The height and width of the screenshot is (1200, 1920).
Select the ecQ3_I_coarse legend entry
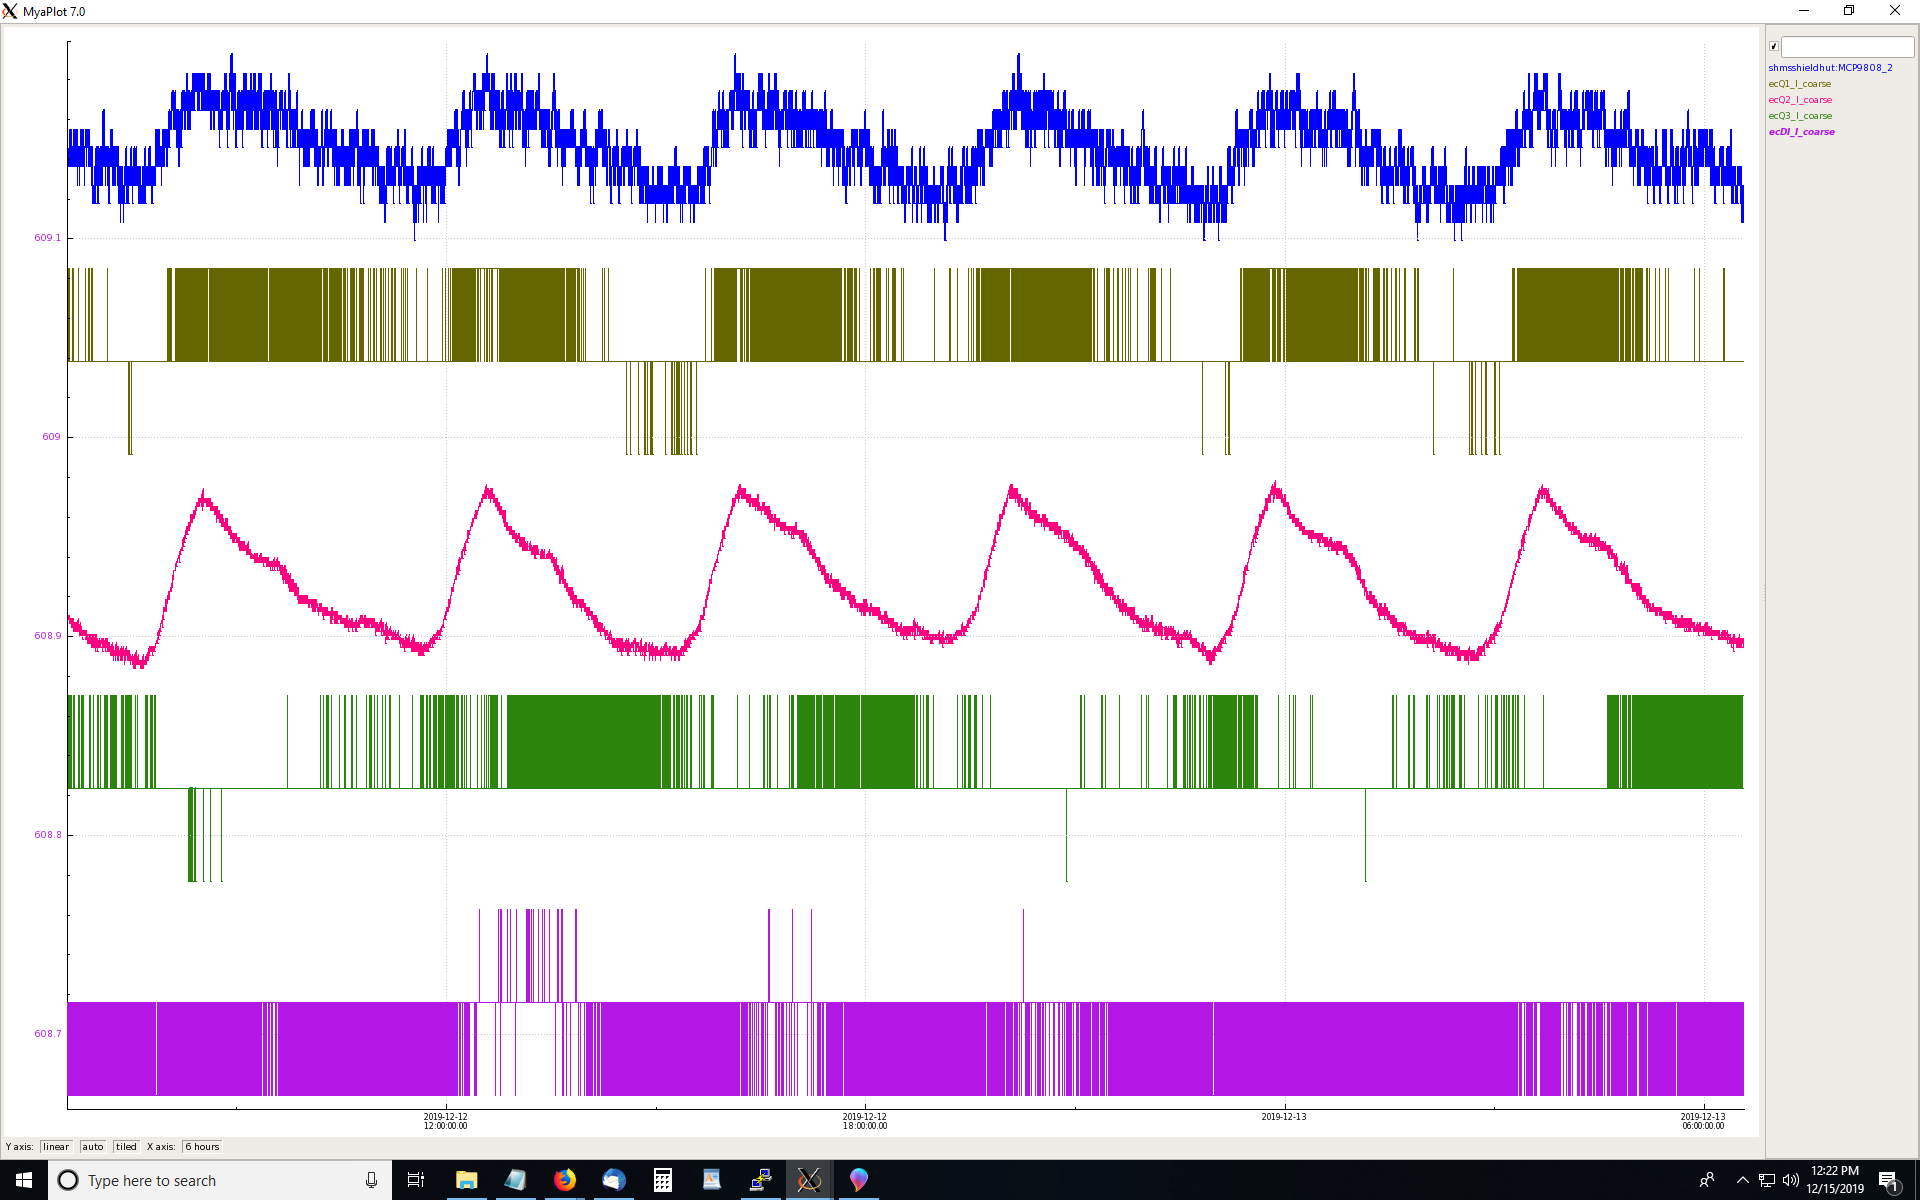point(1800,116)
